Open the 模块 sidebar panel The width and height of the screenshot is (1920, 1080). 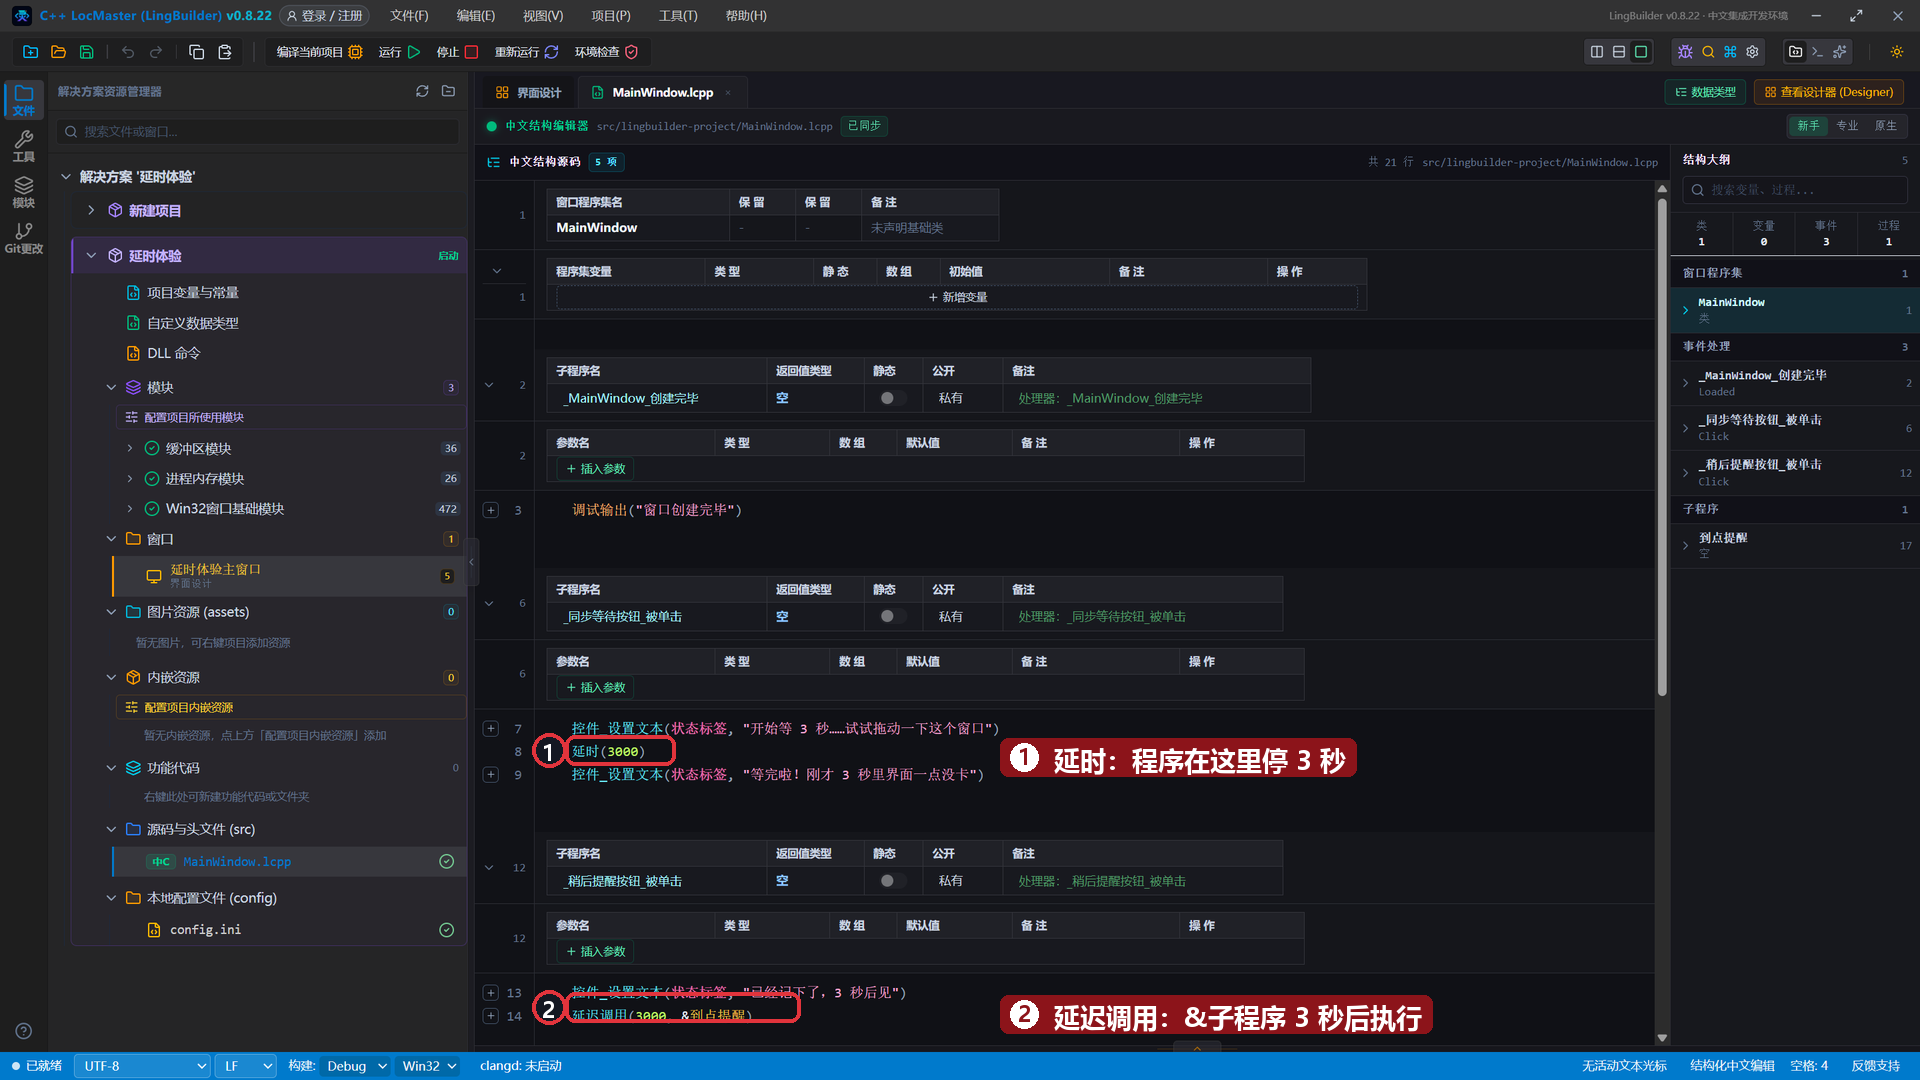click(24, 192)
